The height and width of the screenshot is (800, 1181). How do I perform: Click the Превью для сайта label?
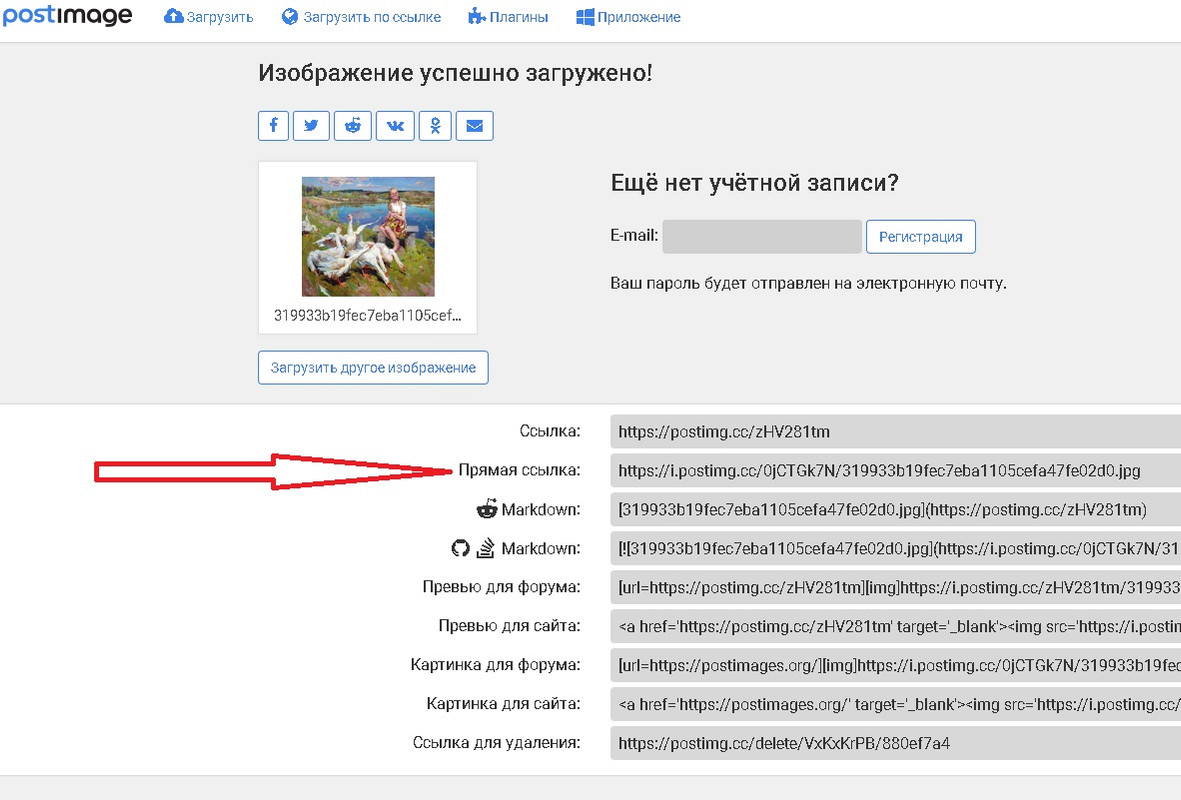(509, 626)
